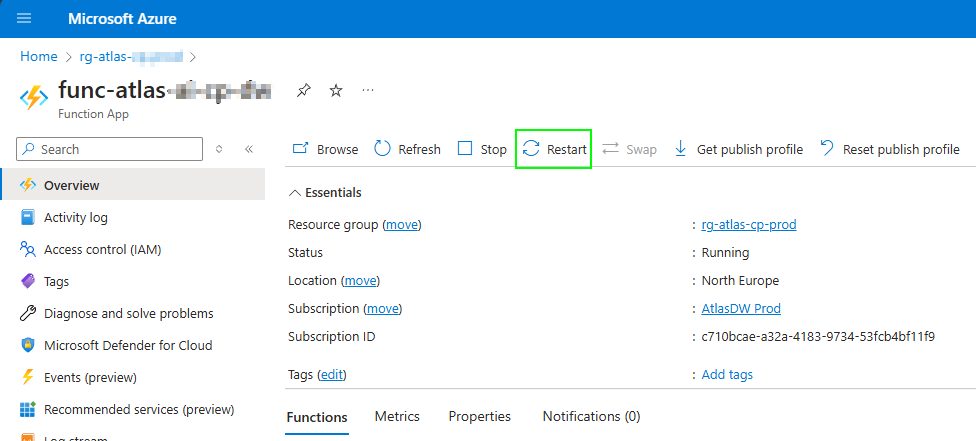Open the rg-atlas-cp-prod resource group link
The image size is (976, 441).
[749, 225]
